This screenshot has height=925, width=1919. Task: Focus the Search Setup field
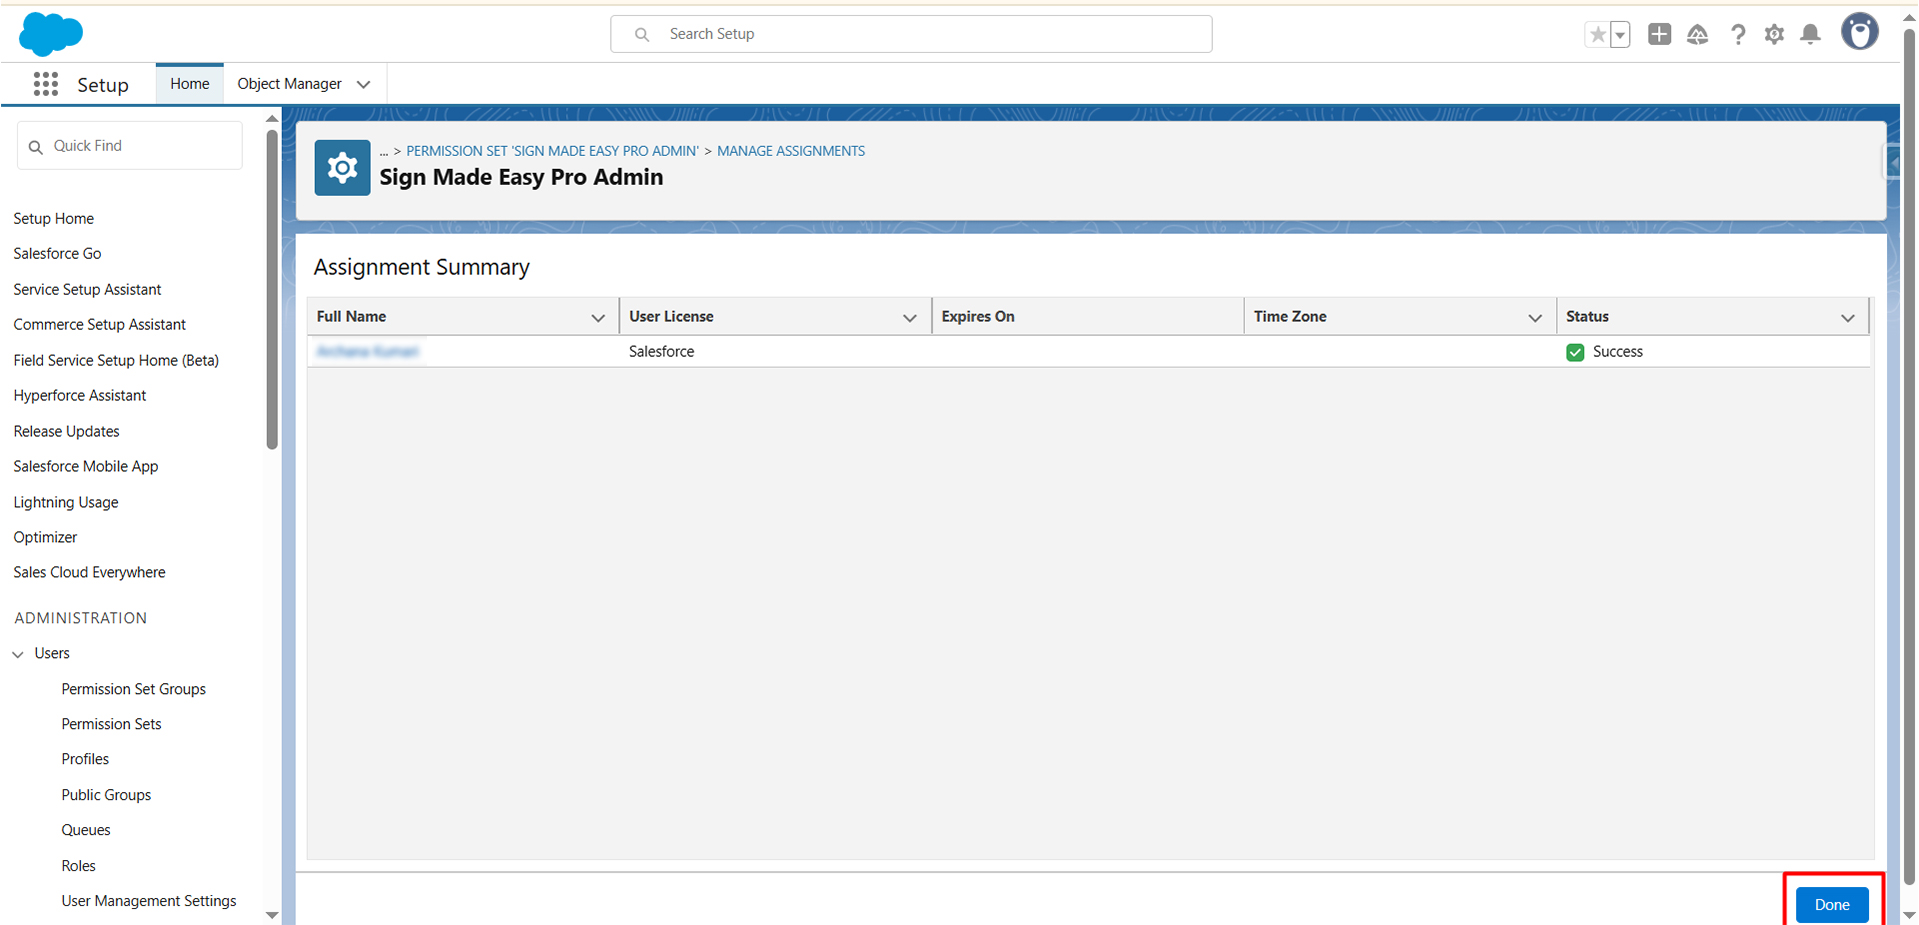[x=911, y=34]
